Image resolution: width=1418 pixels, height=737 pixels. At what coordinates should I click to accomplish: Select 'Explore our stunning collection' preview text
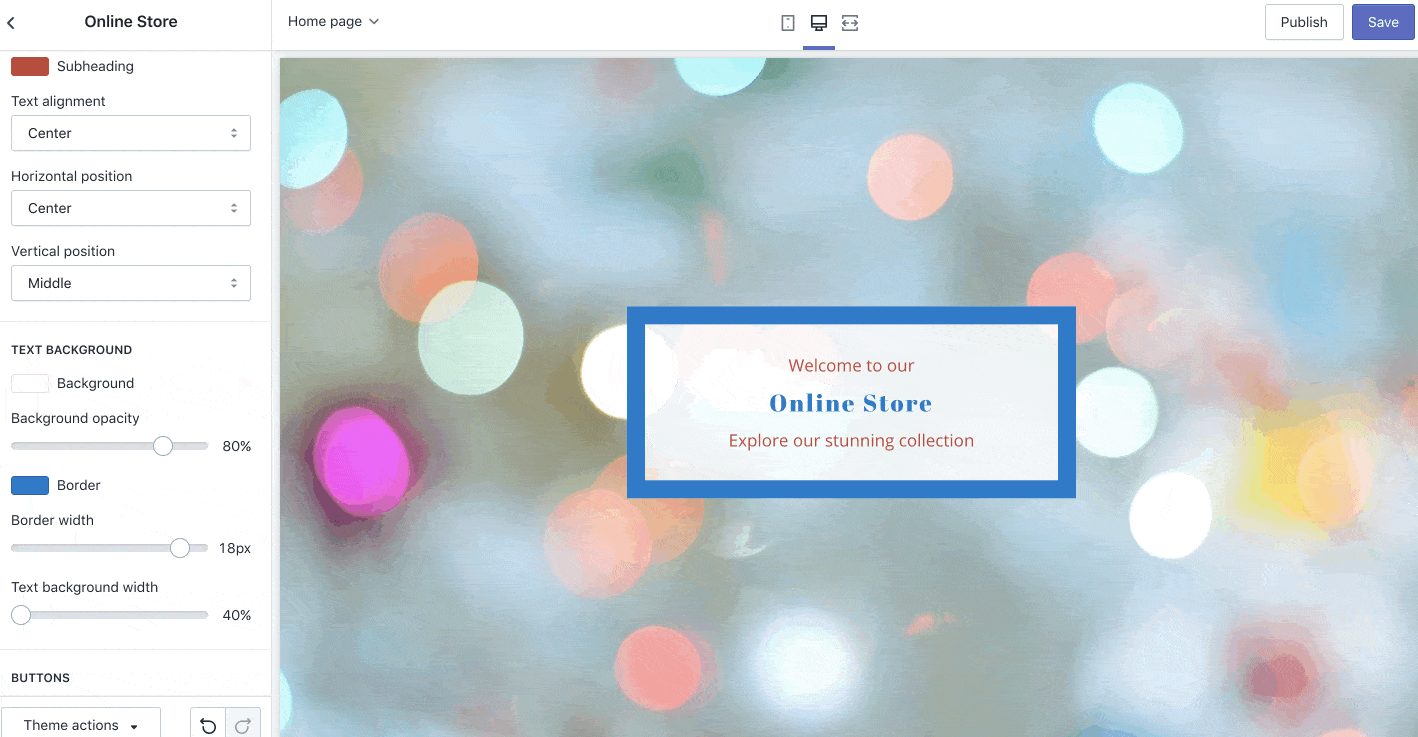coord(851,441)
